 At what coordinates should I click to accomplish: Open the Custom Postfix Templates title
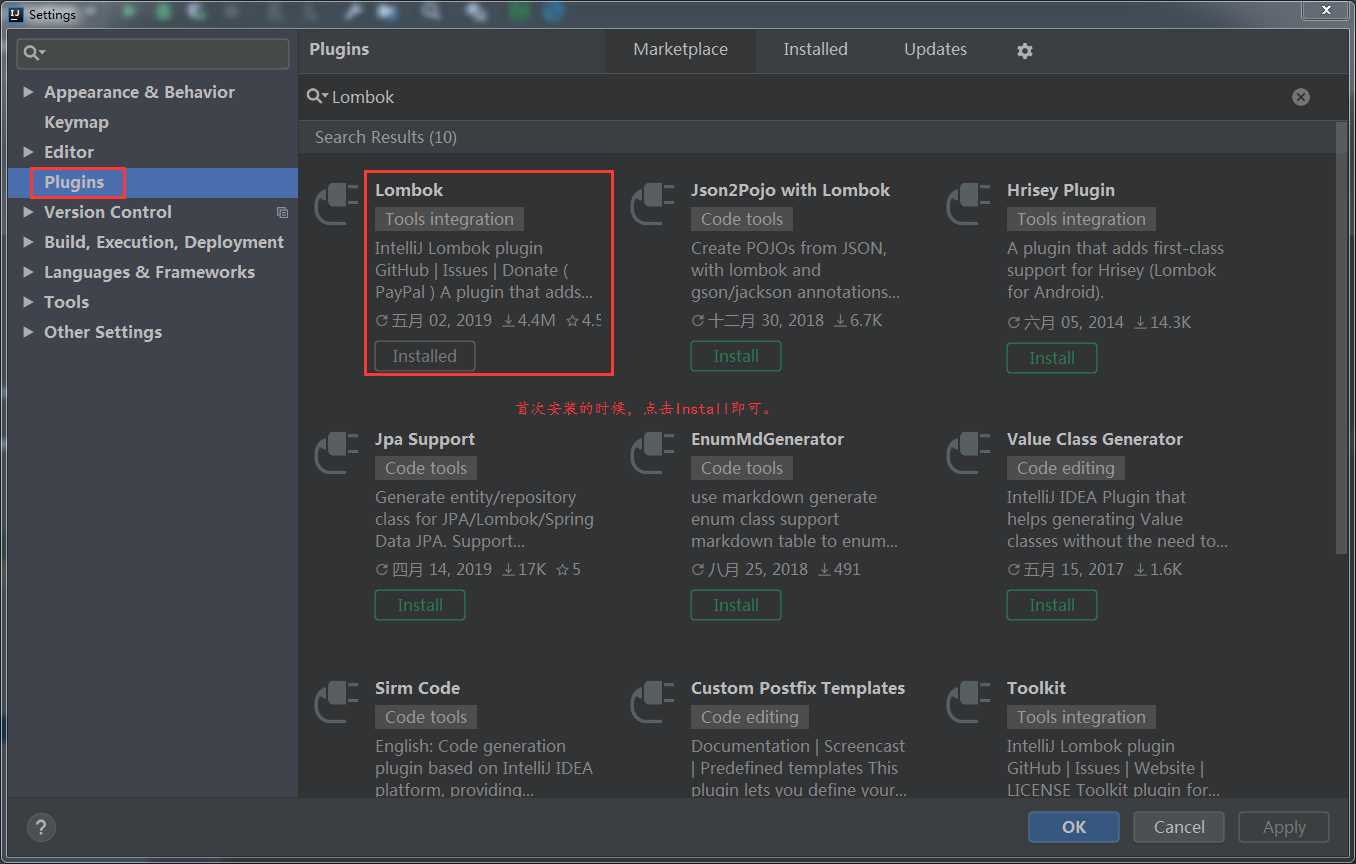pyautogui.click(x=798, y=688)
